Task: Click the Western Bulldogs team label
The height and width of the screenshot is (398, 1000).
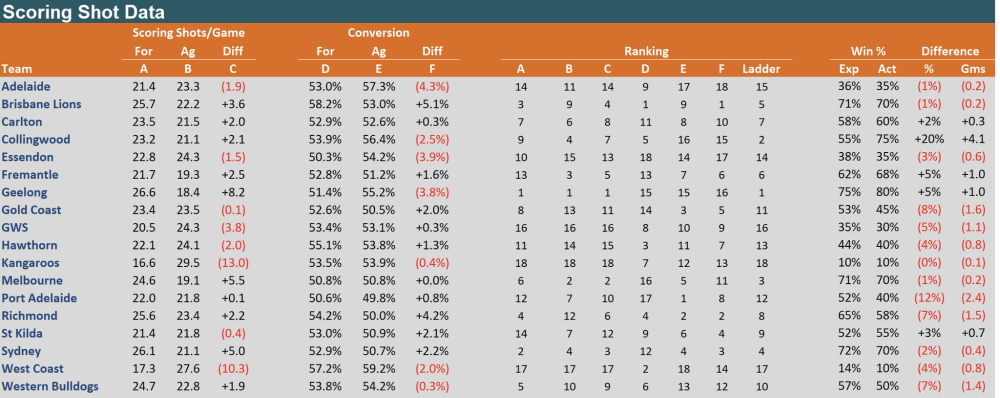Action: point(50,386)
